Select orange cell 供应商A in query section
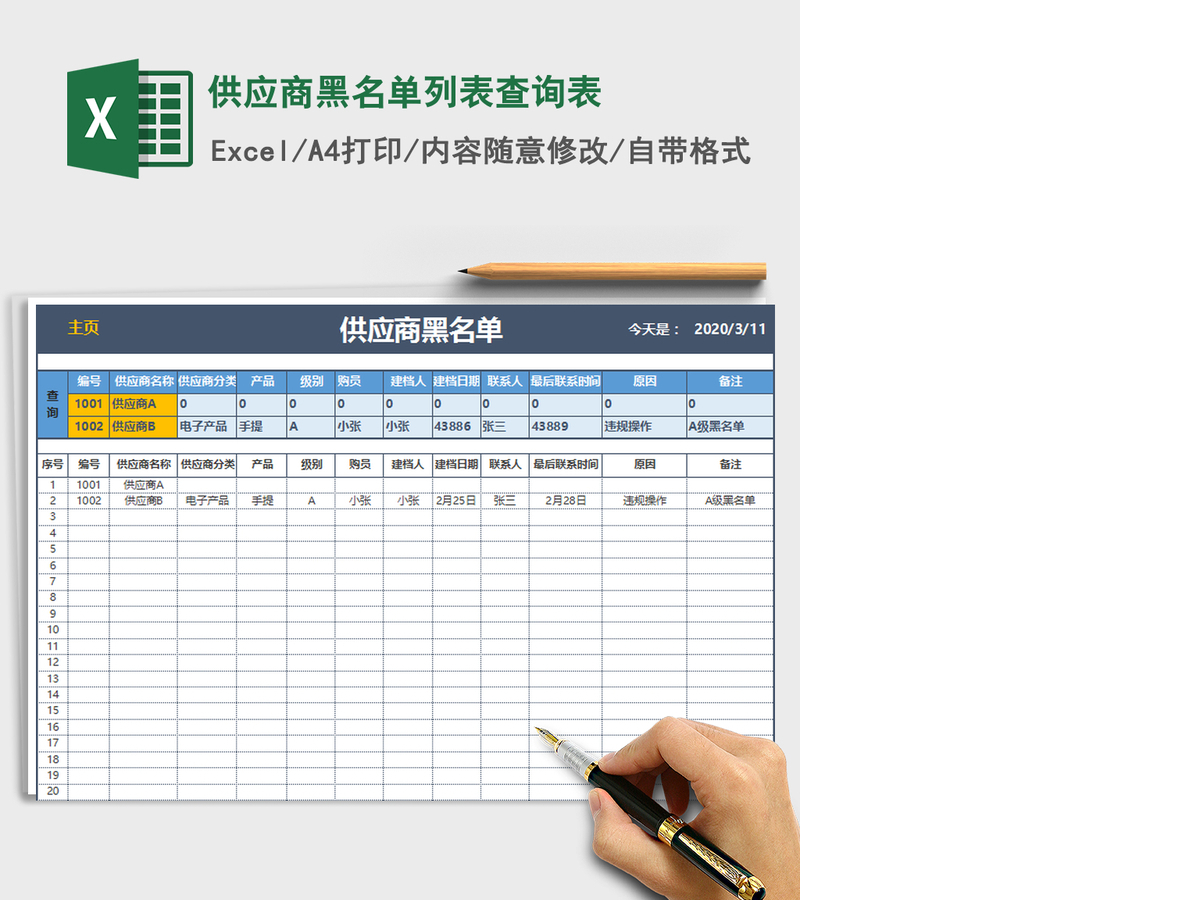This screenshot has height=900, width=1200. pos(143,404)
